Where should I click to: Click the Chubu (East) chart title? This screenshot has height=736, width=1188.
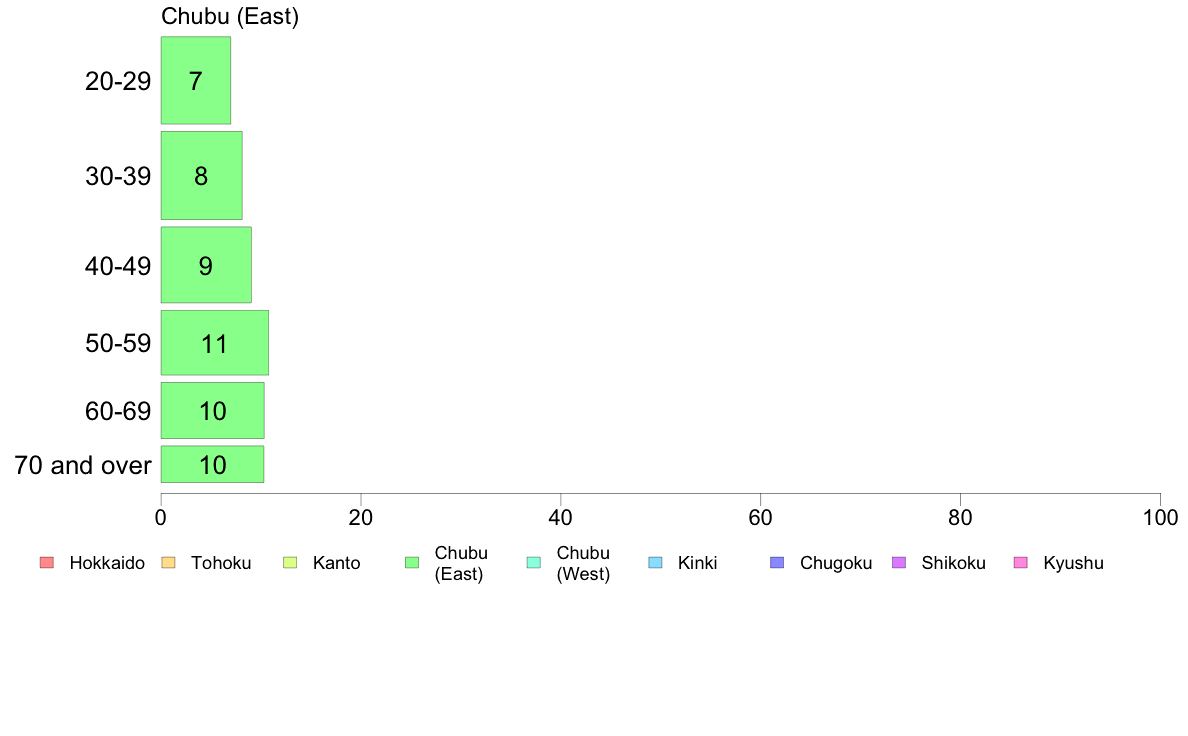(x=230, y=17)
